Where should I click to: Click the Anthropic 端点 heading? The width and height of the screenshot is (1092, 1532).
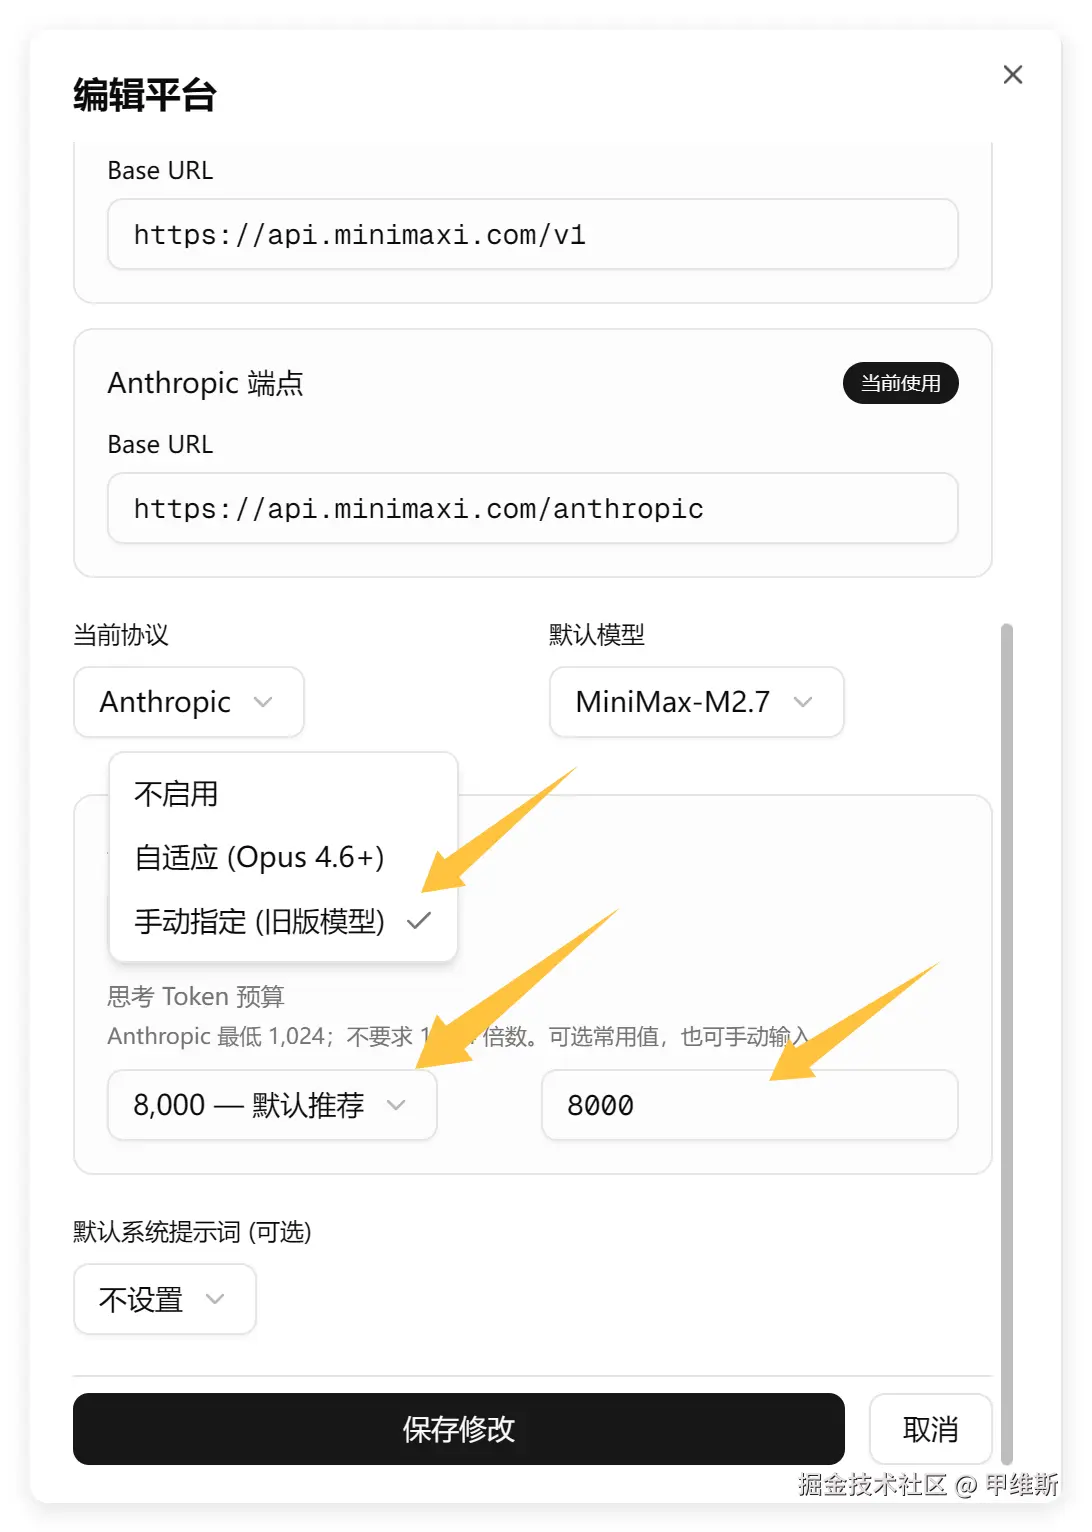pyautogui.click(x=205, y=383)
